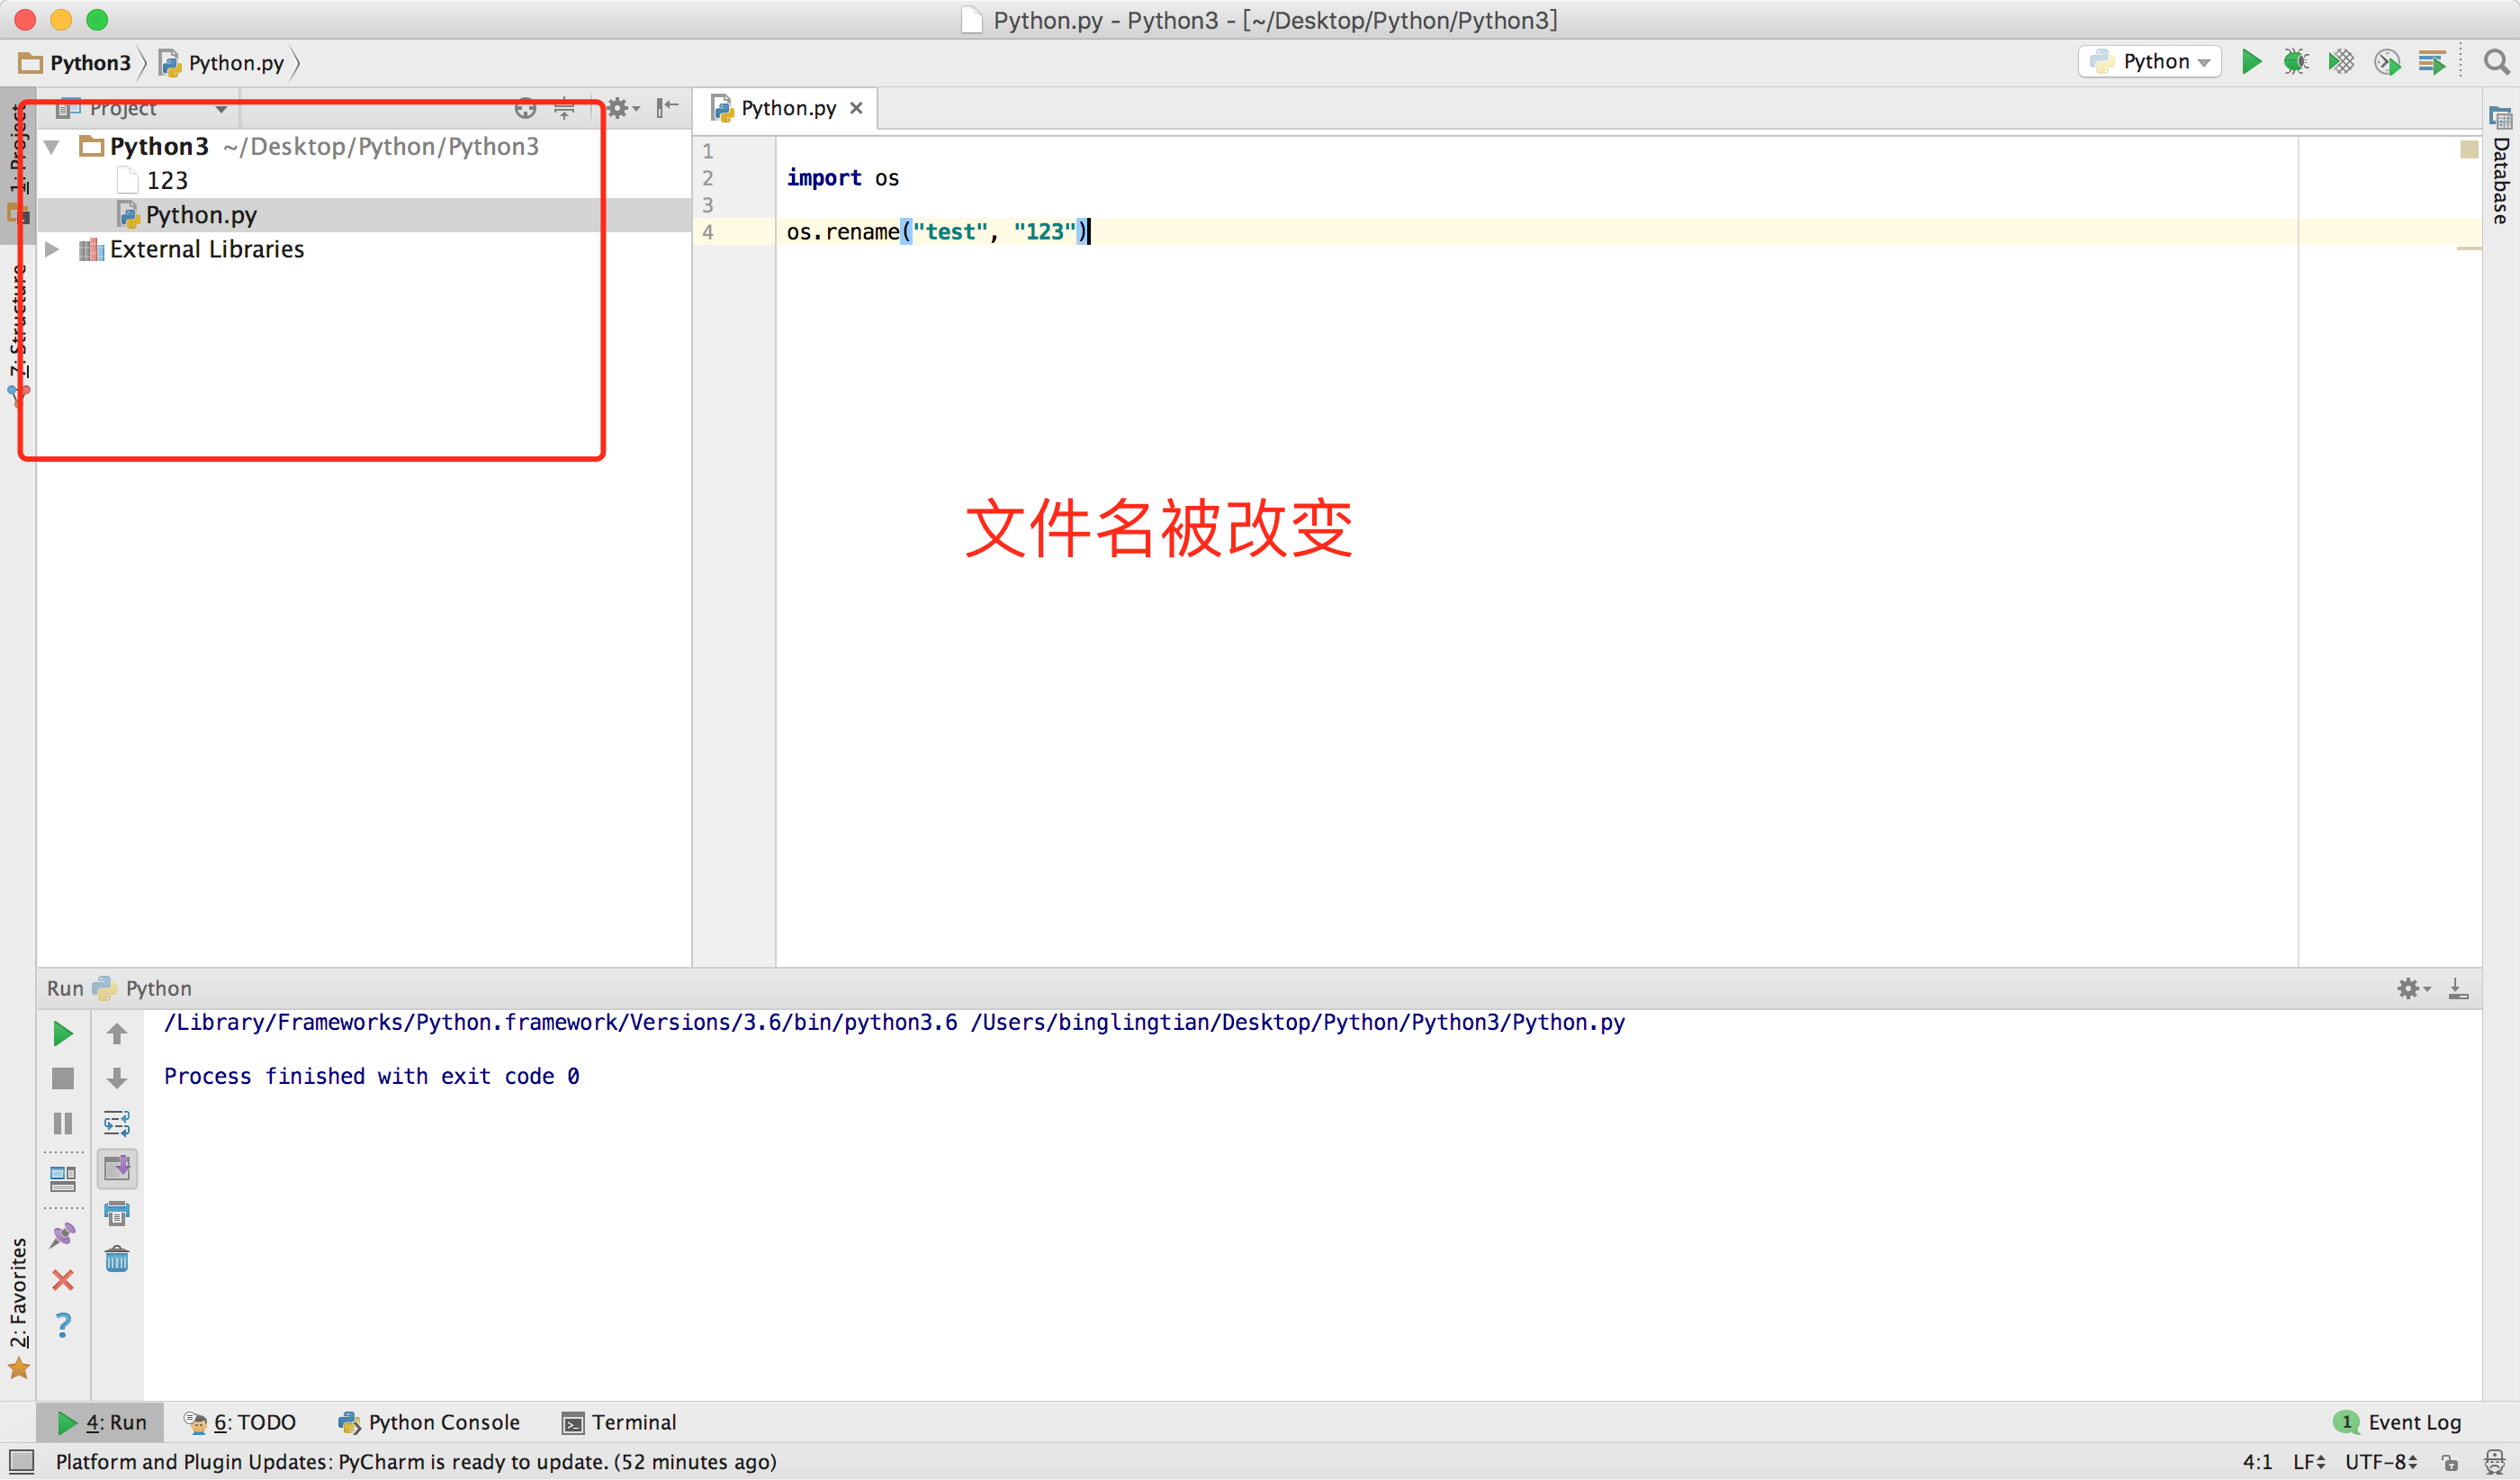The width and height of the screenshot is (2520, 1480).
Task: Open the Terminal tool window tab
Action: (619, 1422)
